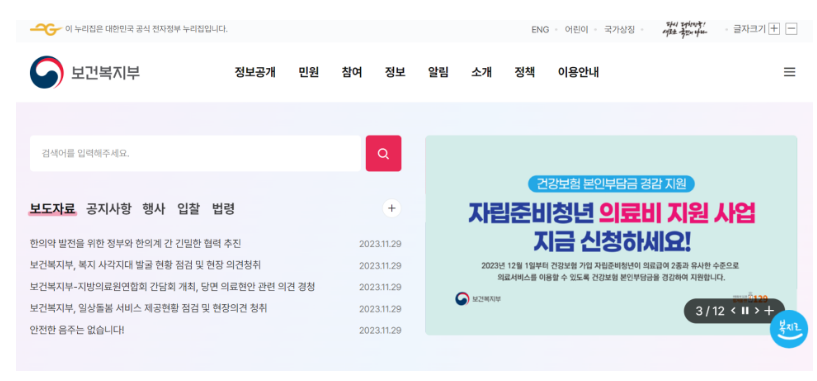Select the 공지사항 tab
The width and height of the screenshot is (817, 381).
pos(108,209)
